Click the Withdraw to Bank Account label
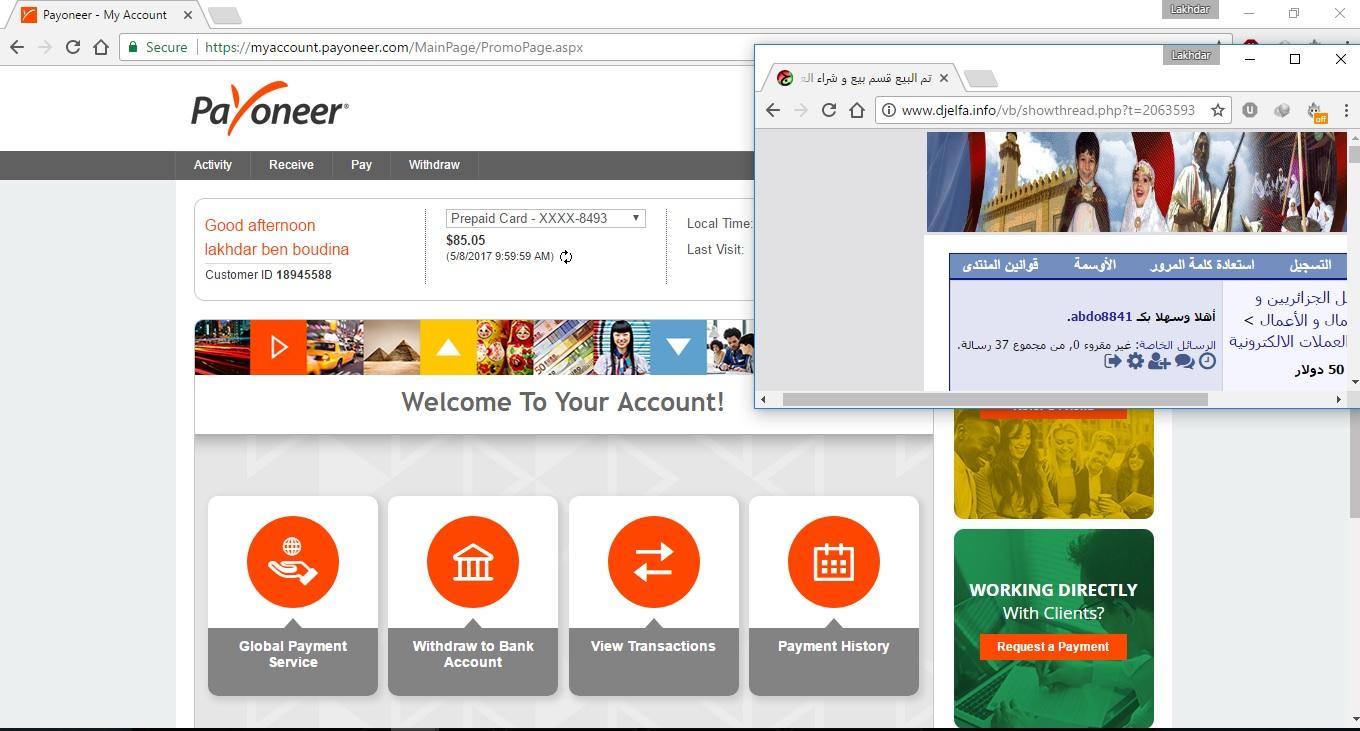 [x=473, y=654]
